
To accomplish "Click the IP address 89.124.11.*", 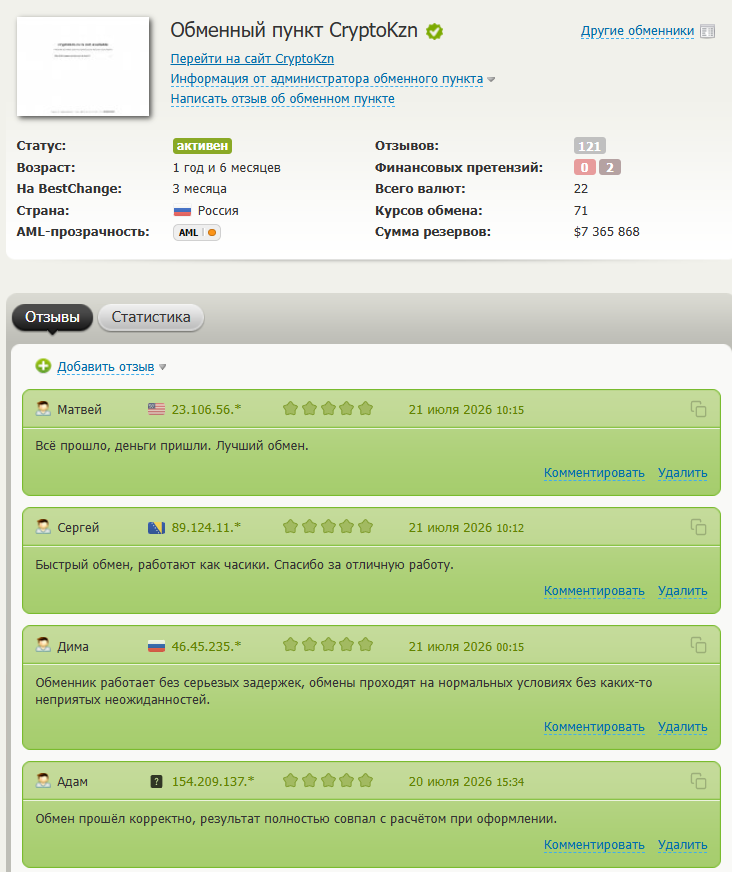I will [206, 528].
